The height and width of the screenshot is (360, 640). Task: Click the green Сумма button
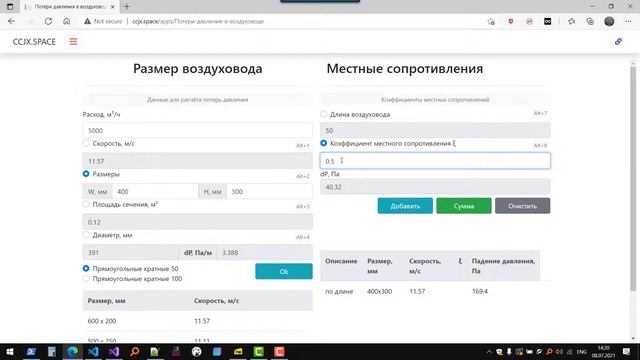pyautogui.click(x=464, y=206)
